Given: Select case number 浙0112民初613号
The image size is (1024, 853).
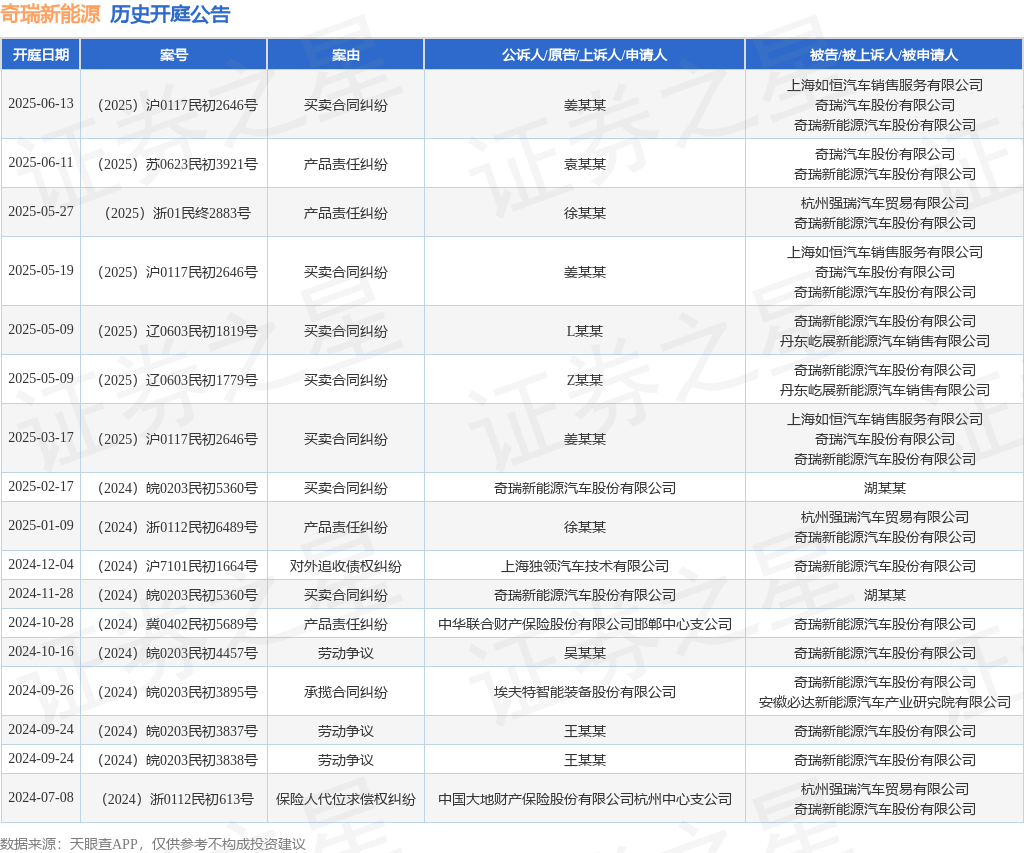Looking at the screenshot, I should (177, 799).
